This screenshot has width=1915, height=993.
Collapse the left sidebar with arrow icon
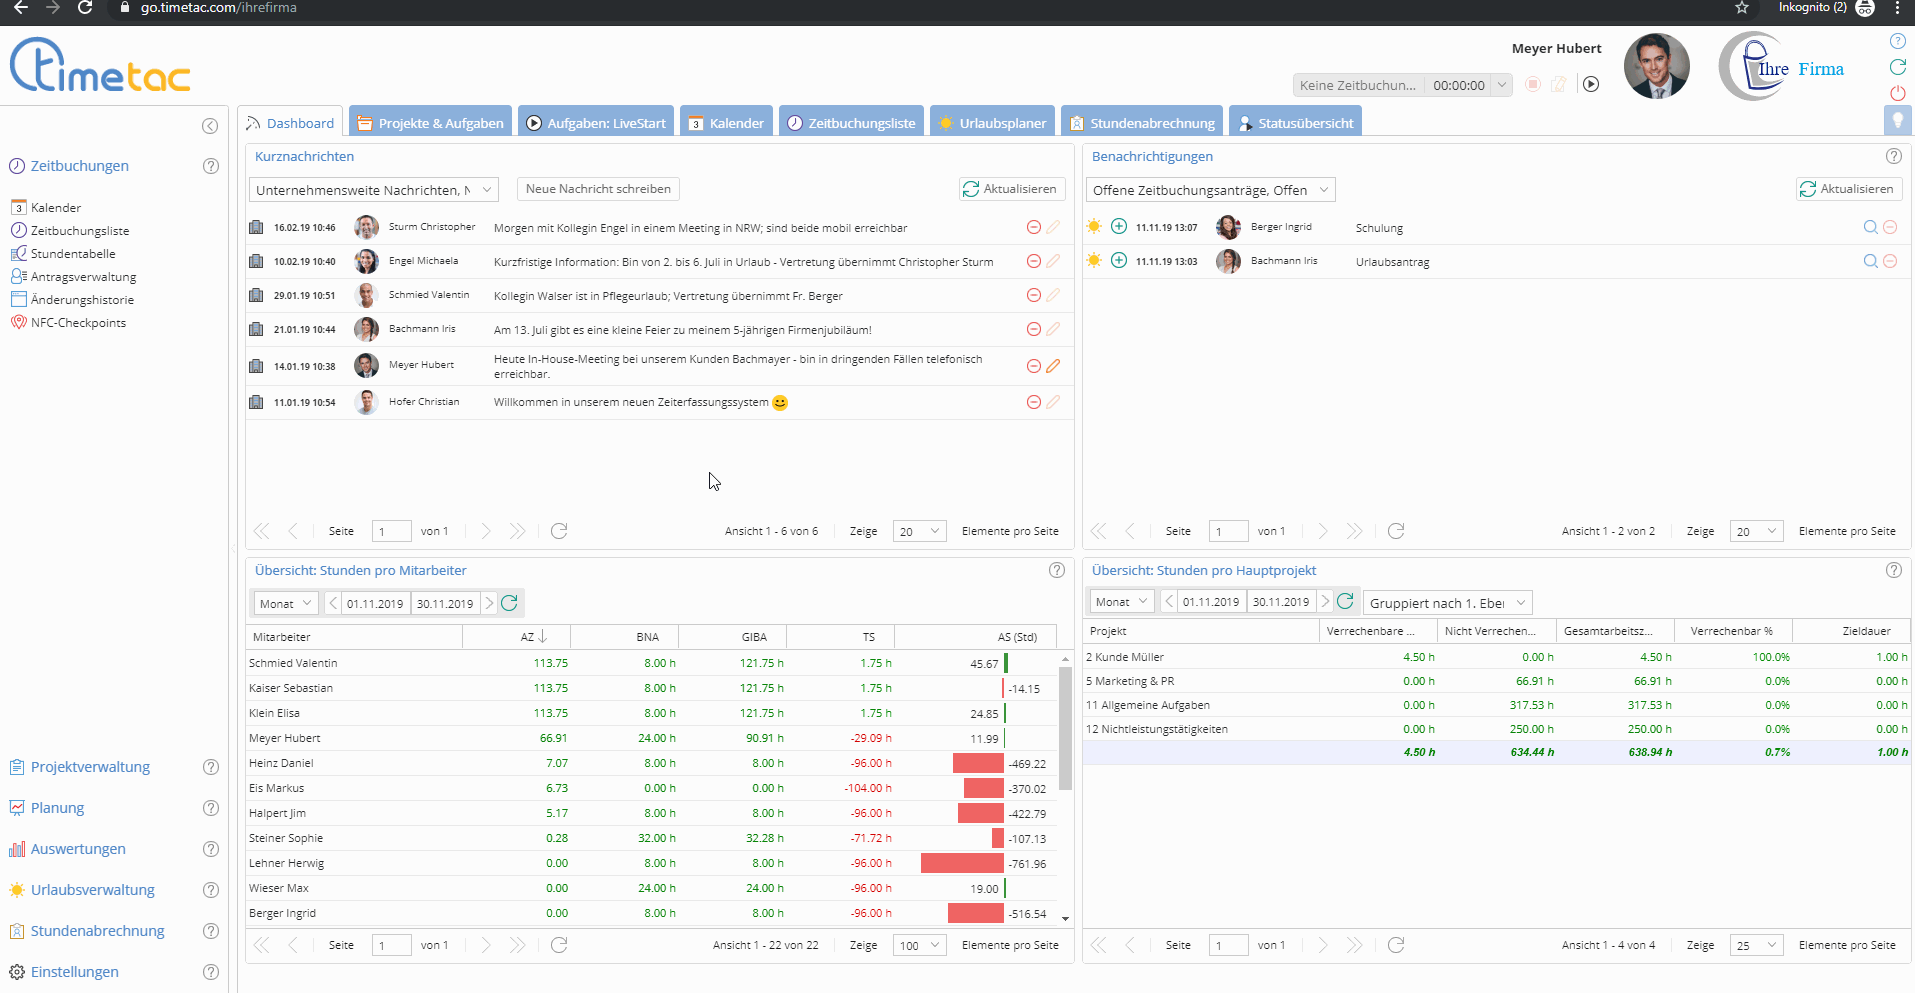click(210, 126)
